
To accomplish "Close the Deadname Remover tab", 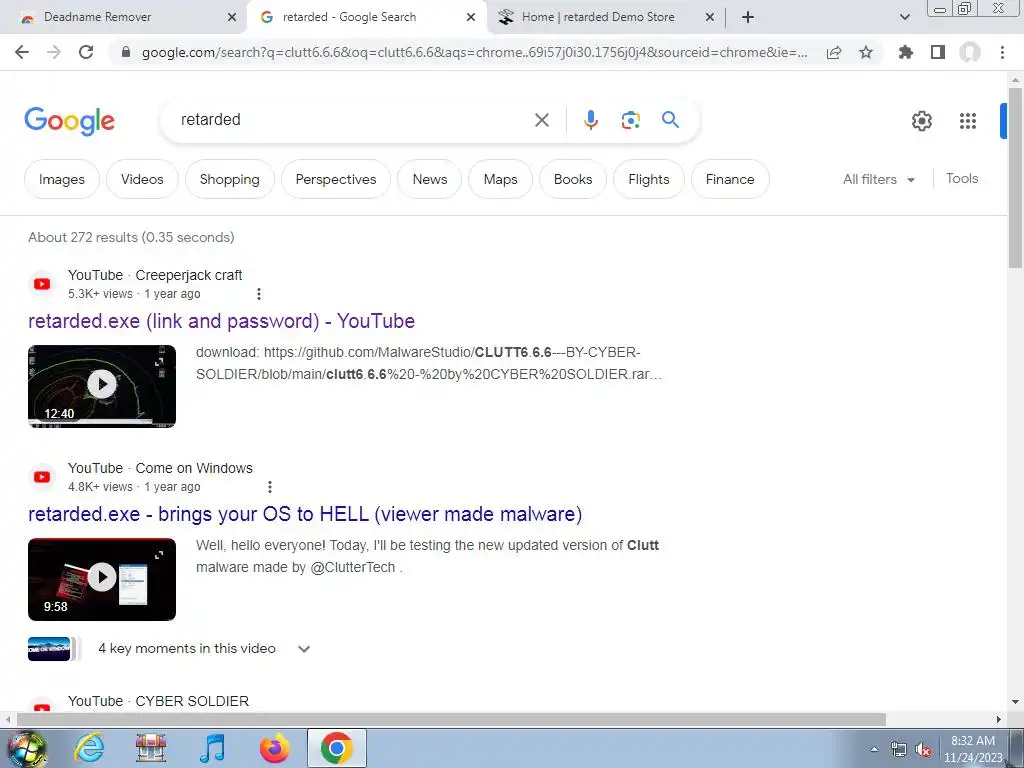I will click(x=232, y=17).
